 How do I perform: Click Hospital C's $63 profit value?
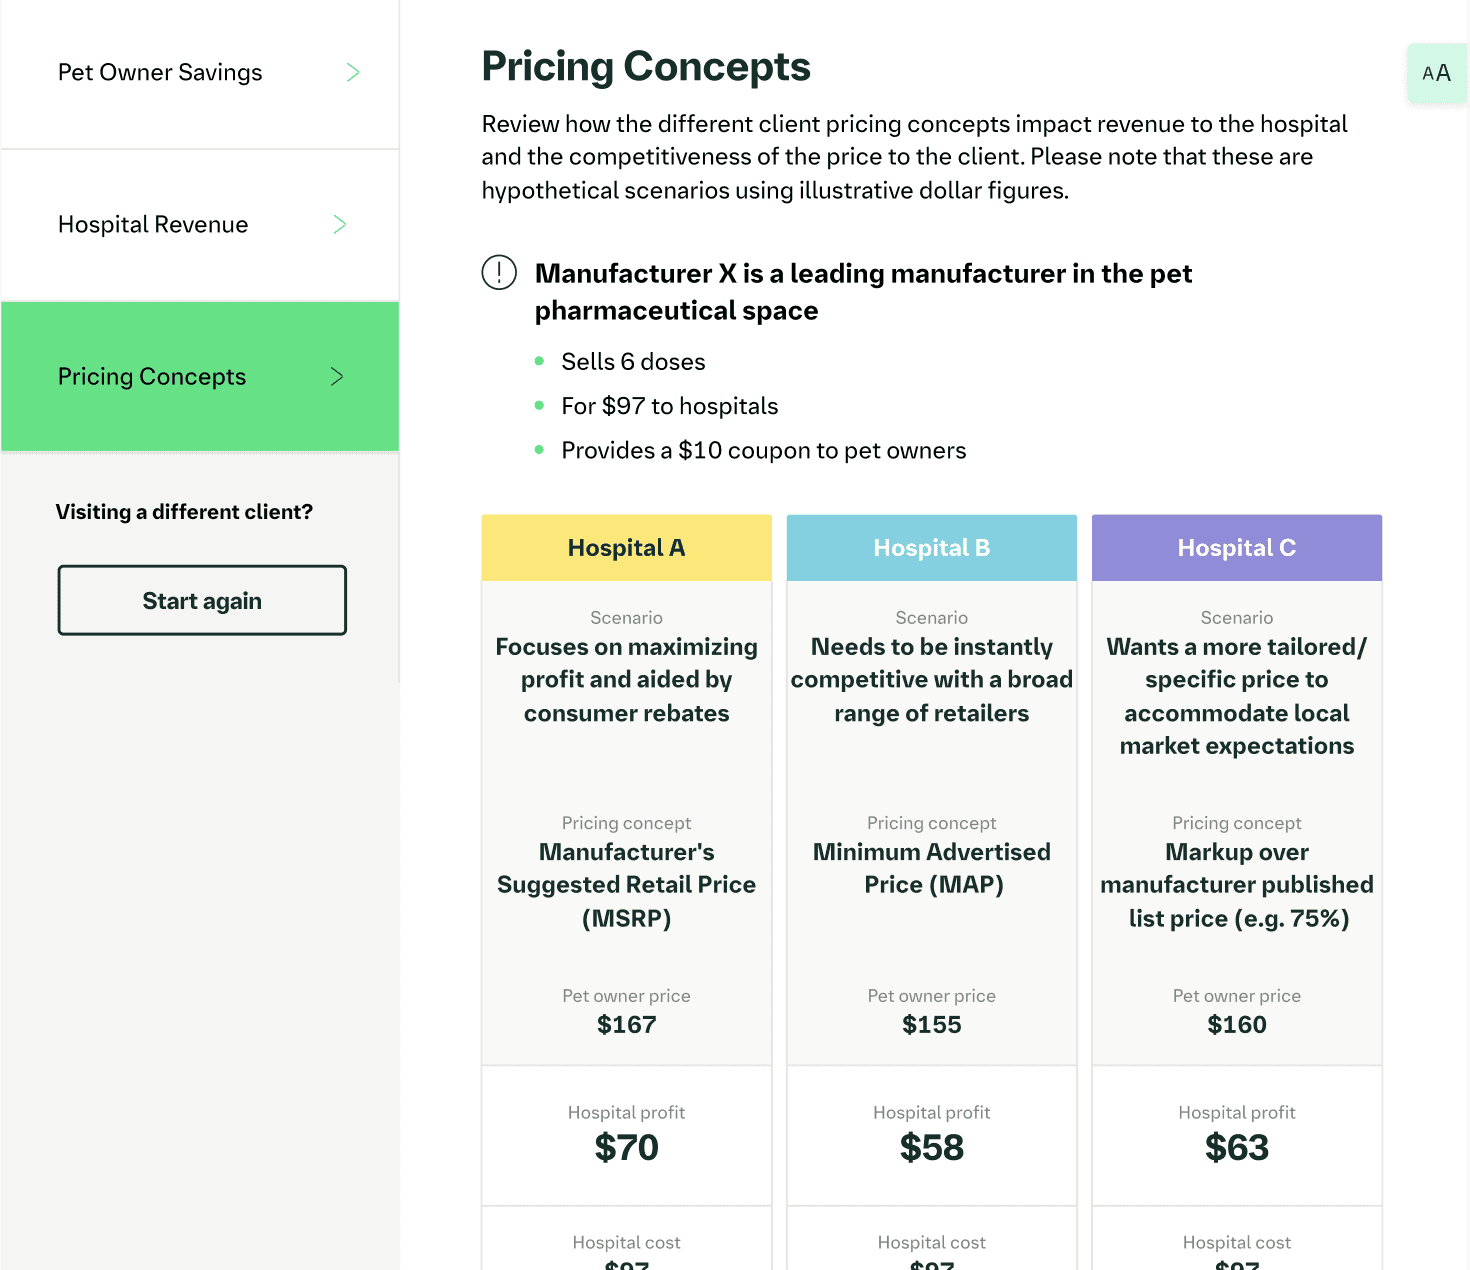[x=1237, y=1147]
